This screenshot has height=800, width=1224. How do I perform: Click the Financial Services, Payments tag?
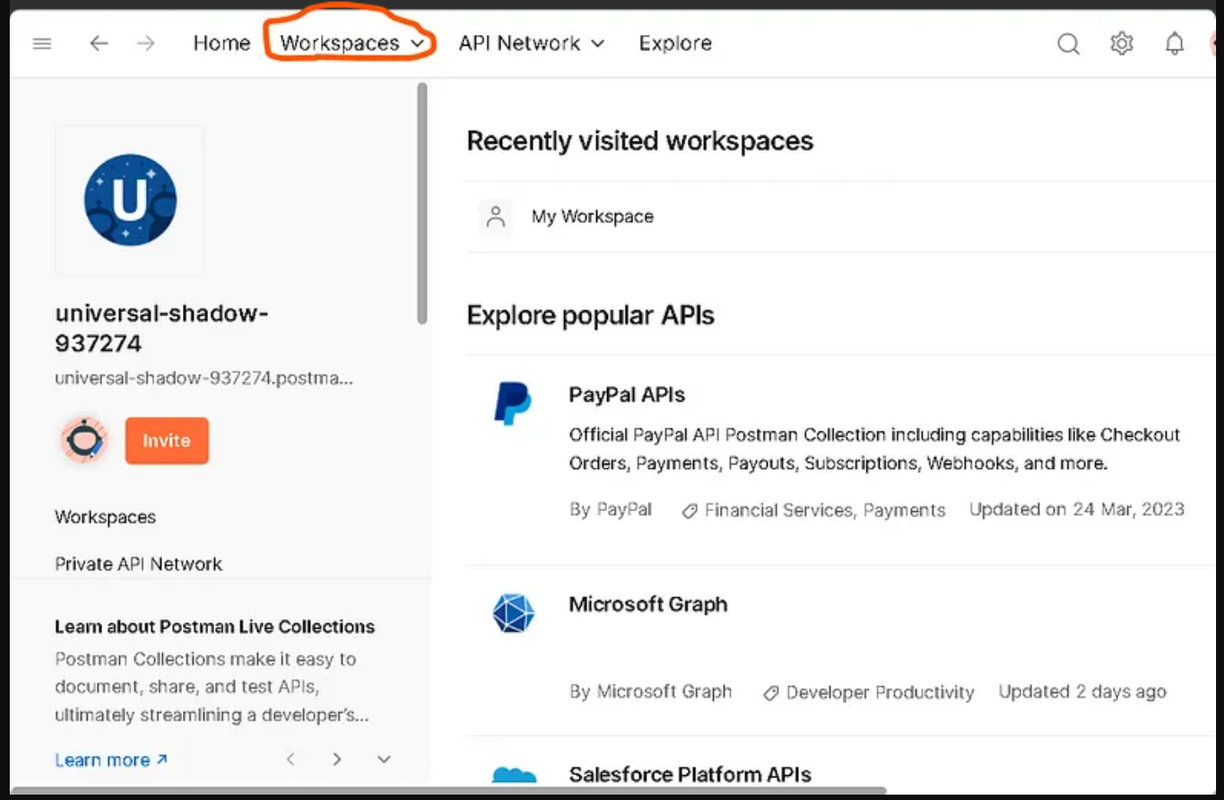(x=825, y=510)
